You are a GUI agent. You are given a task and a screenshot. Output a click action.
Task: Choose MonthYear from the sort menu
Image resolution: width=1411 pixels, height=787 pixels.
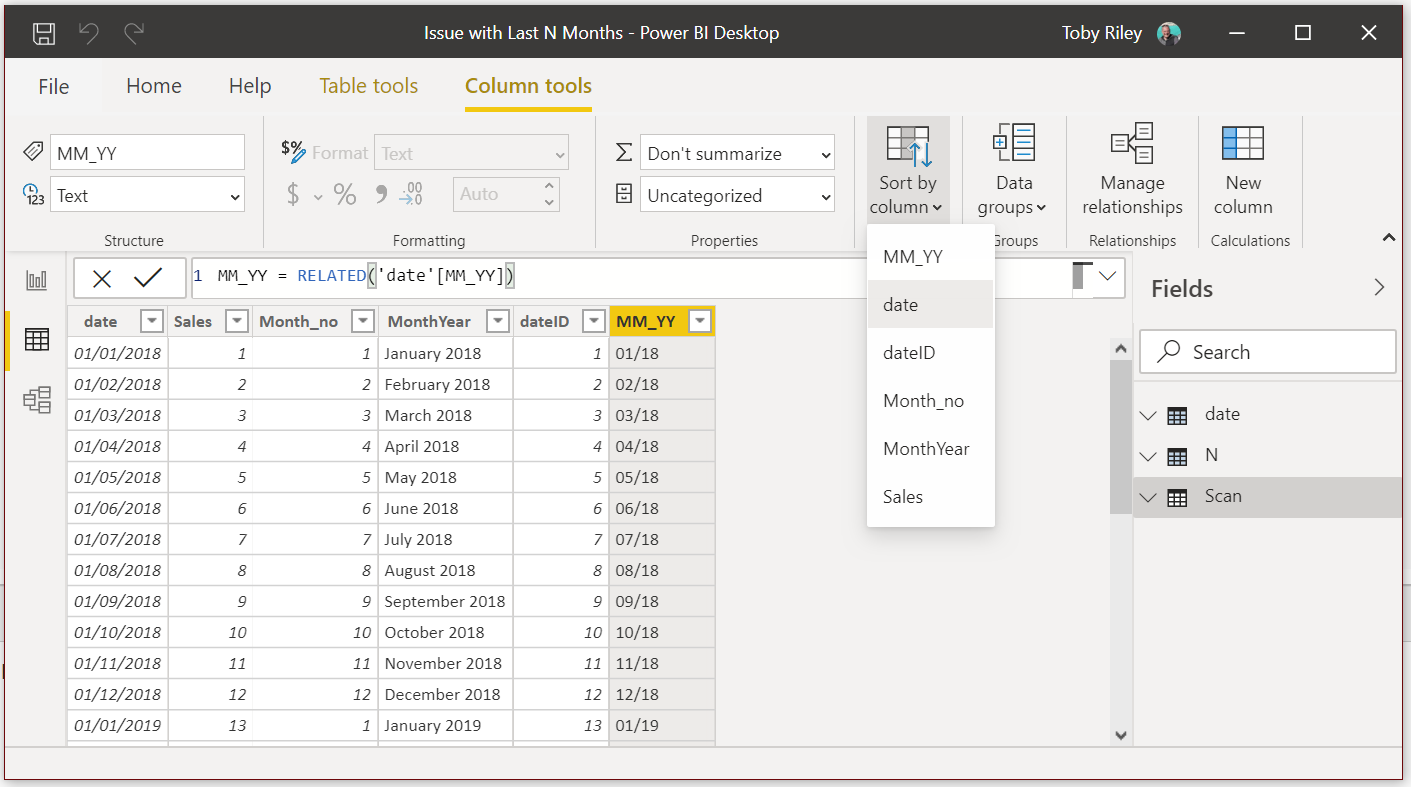tap(926, 449)
